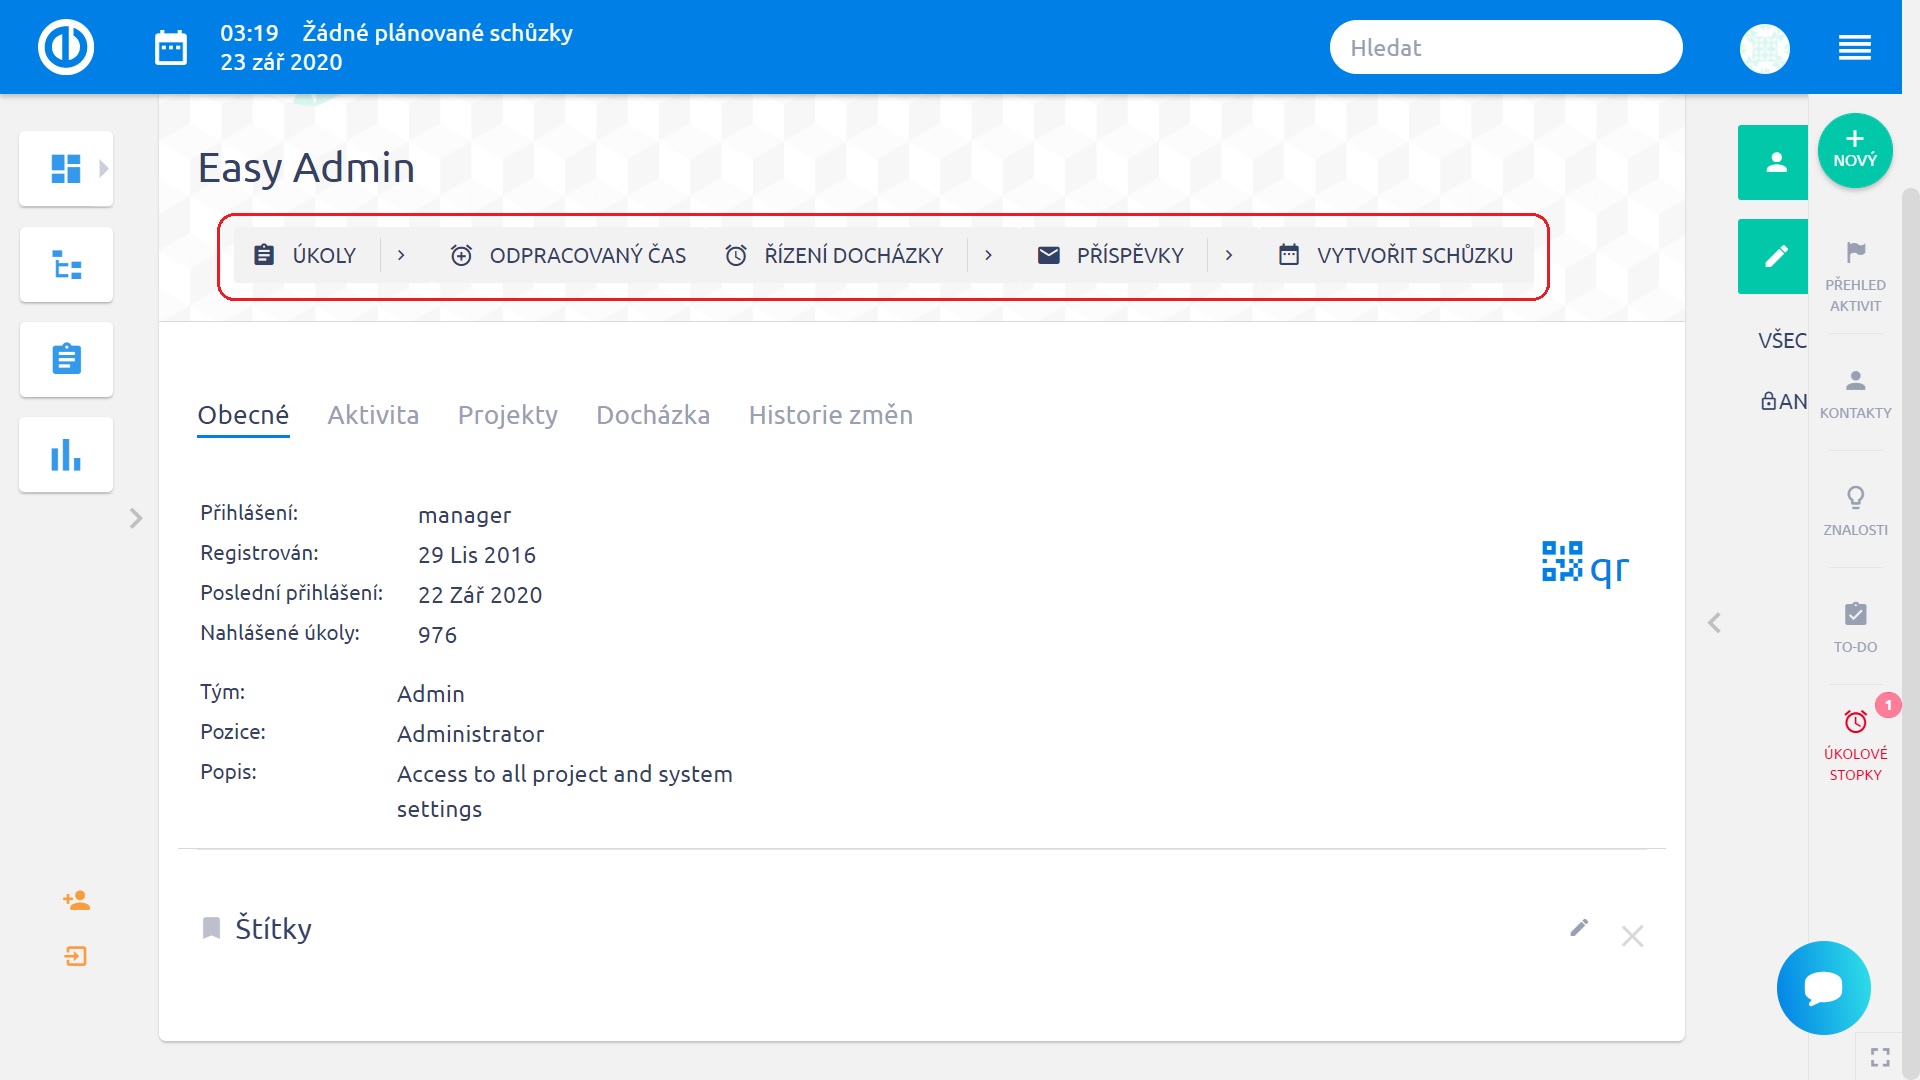Image resolution: width=1920 pixels, height=1080 pixels.
Task: Open the project tree sidebar icon
Action: [x=66, y=265]
